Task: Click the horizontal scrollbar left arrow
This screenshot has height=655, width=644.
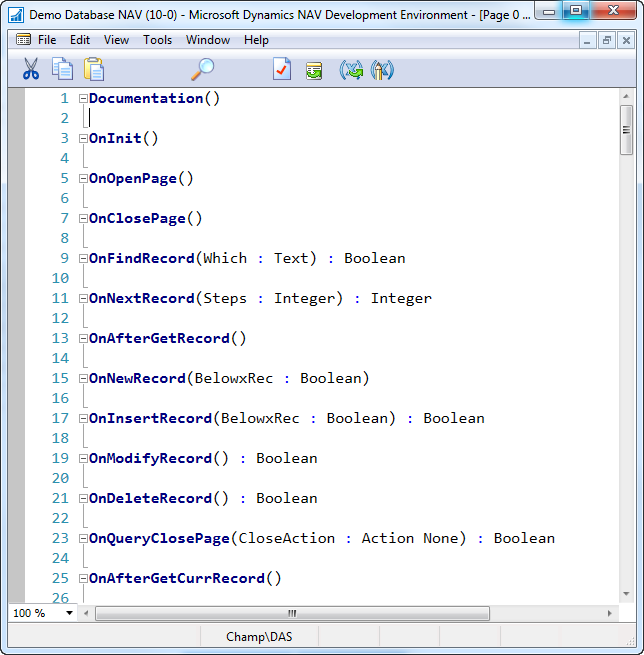Action: pyautogui.click(x=86, y=613)
